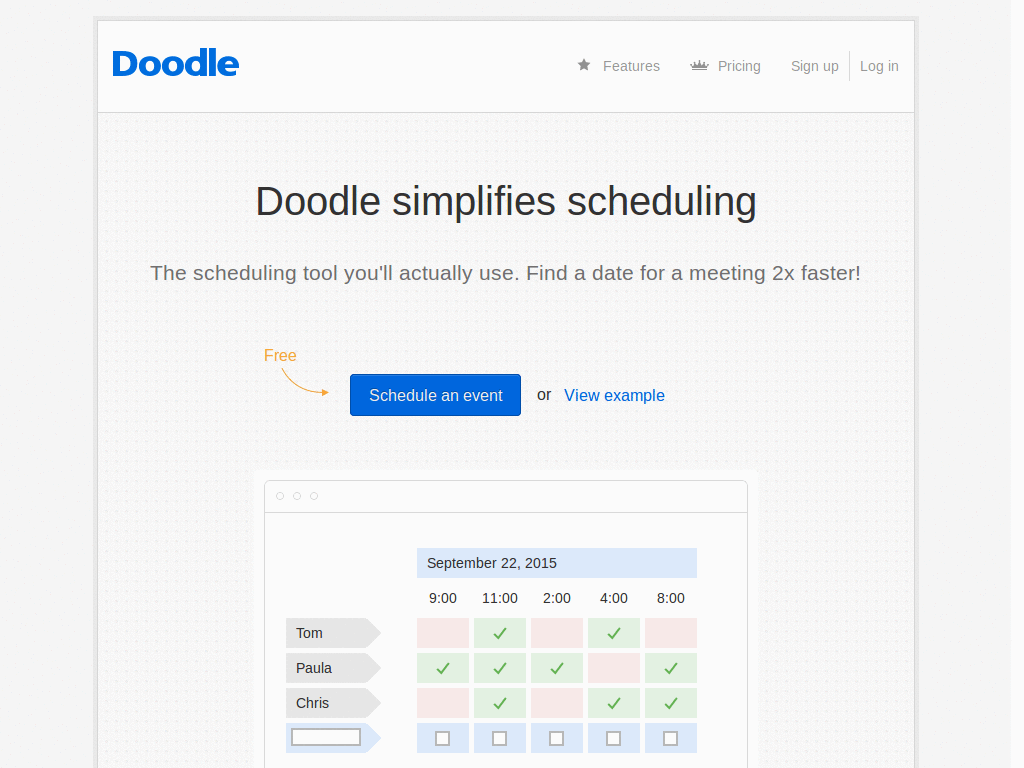Click Tom's green checkmark under 11:00
The height and width of the screenshot is (768, 1024).
[x=500, y=633]
